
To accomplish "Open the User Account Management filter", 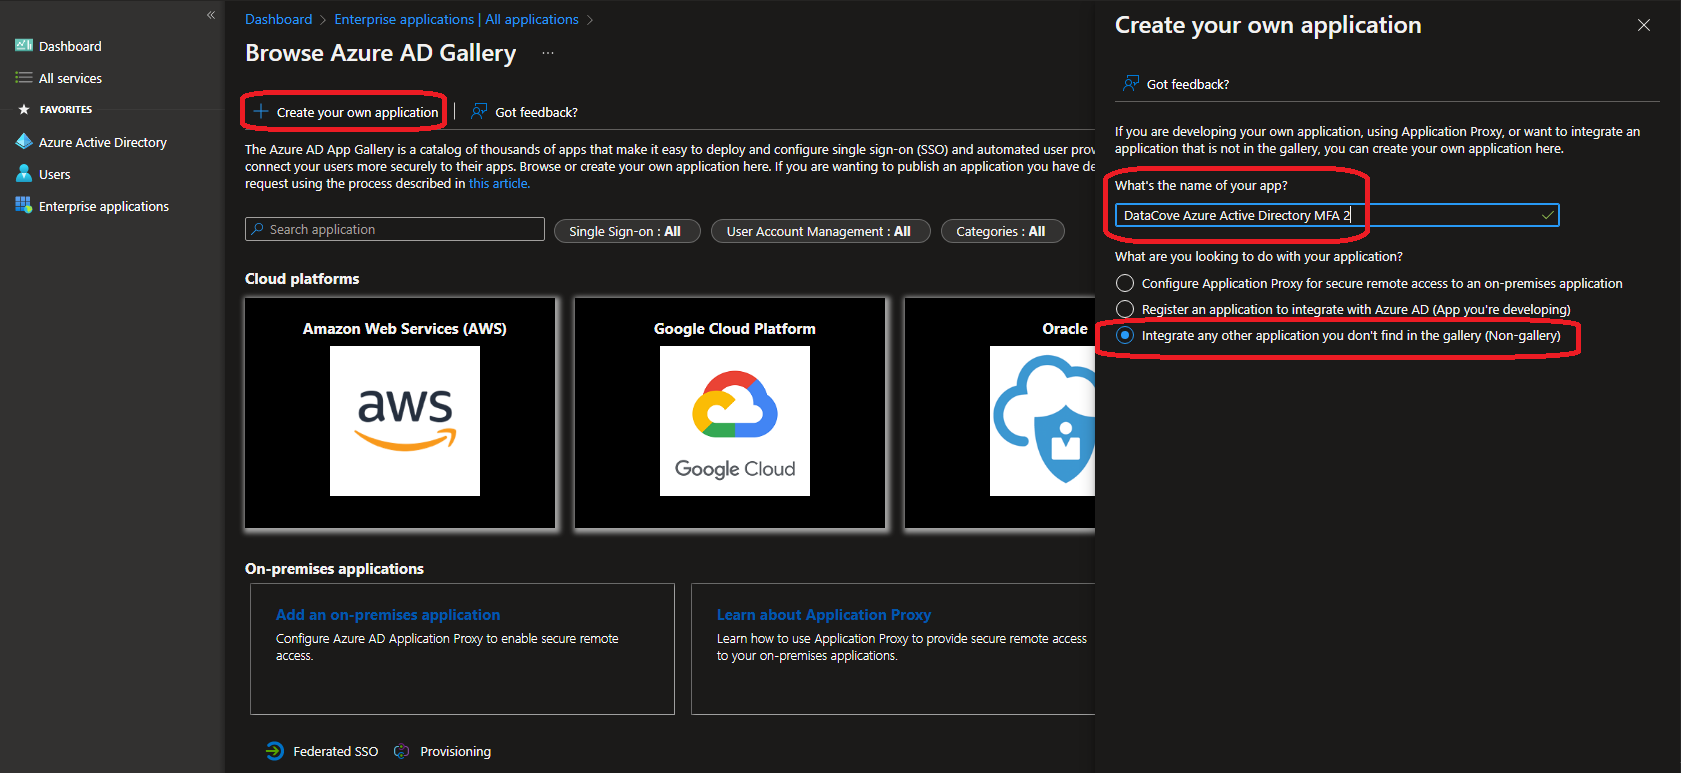I will [819, 231].
